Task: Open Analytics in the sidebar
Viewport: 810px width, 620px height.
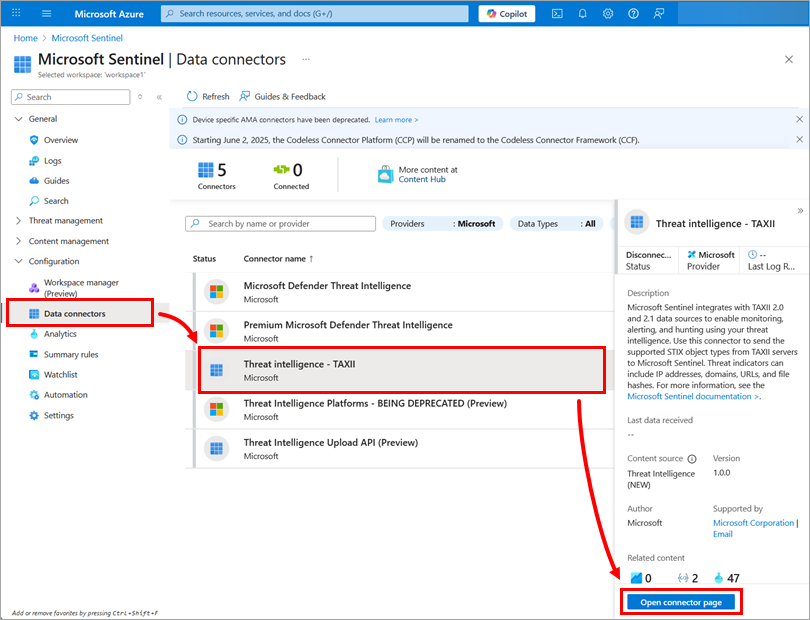Action: click(x=60, y=334)
